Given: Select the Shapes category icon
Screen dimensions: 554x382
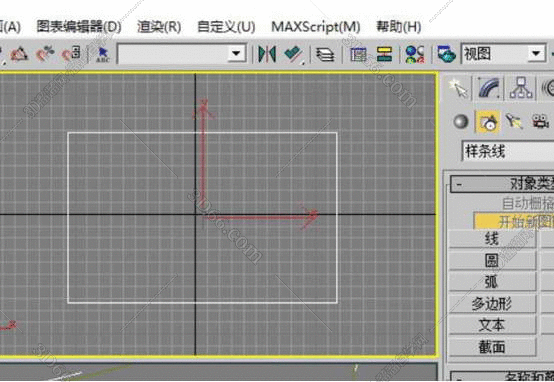Looking at the screenshot, I should point(488,122).
